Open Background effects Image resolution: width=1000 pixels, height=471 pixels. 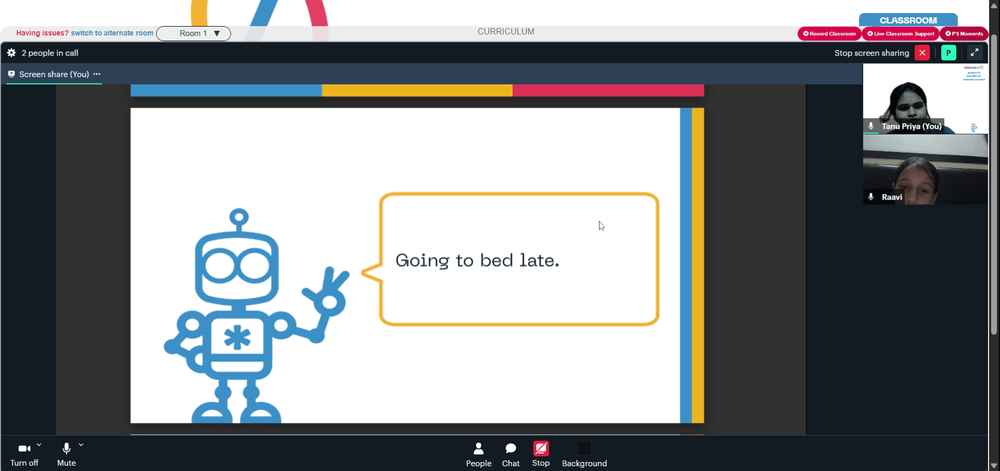(584, 455)
